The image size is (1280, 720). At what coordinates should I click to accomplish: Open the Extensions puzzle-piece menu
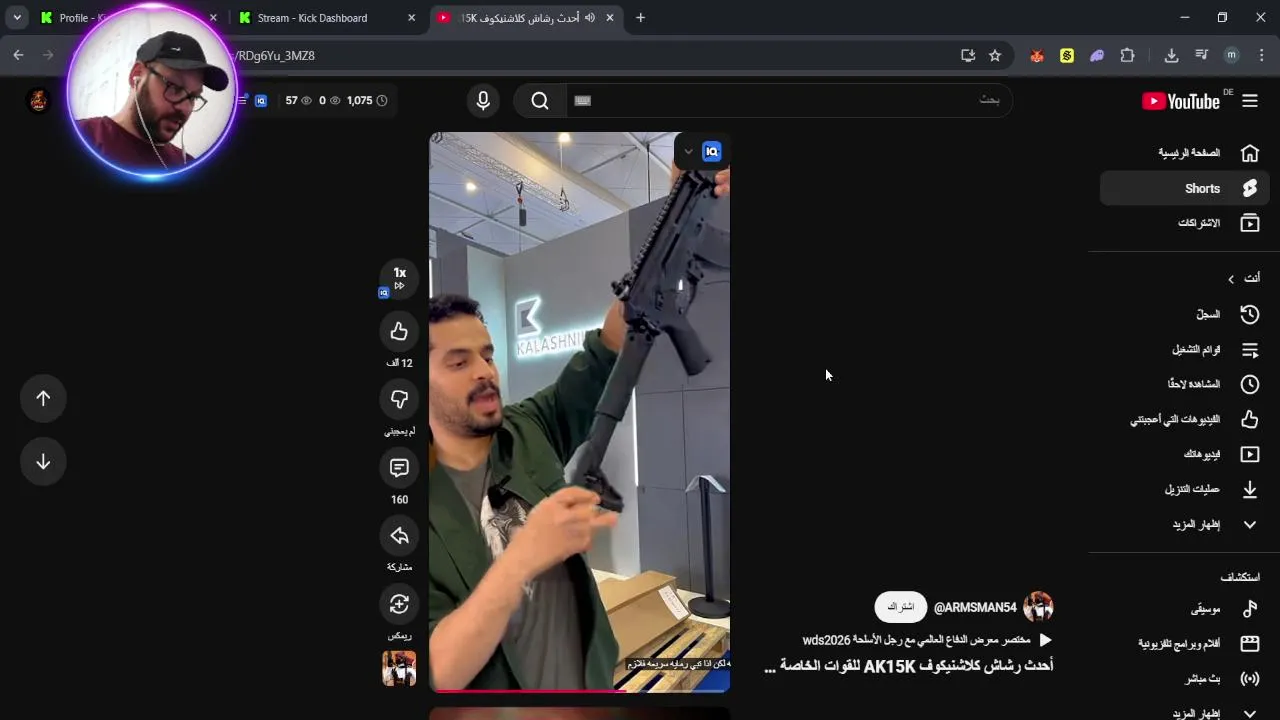[1128, 56]
